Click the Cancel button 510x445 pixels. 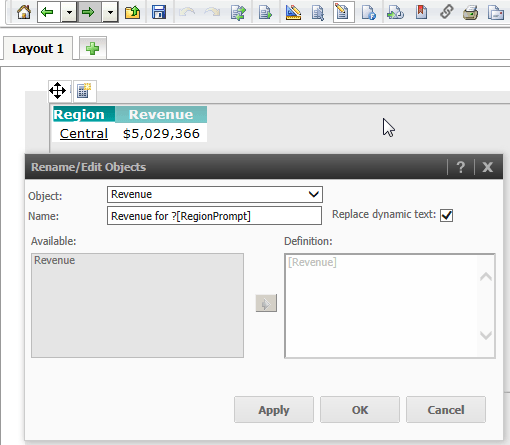click(446, 410)
